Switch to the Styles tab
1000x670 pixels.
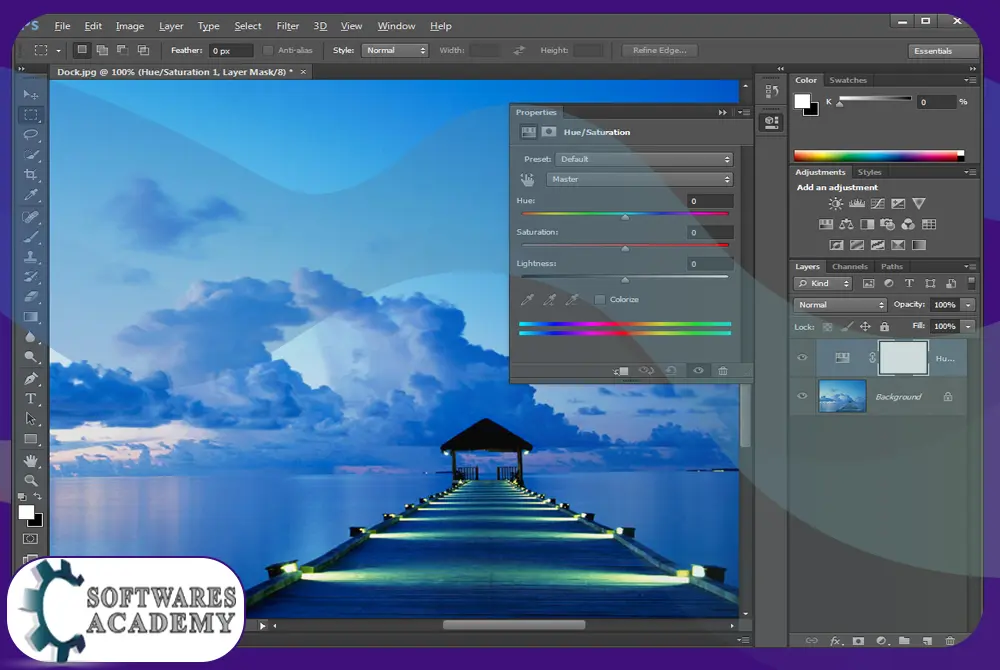tap(869, 172)
